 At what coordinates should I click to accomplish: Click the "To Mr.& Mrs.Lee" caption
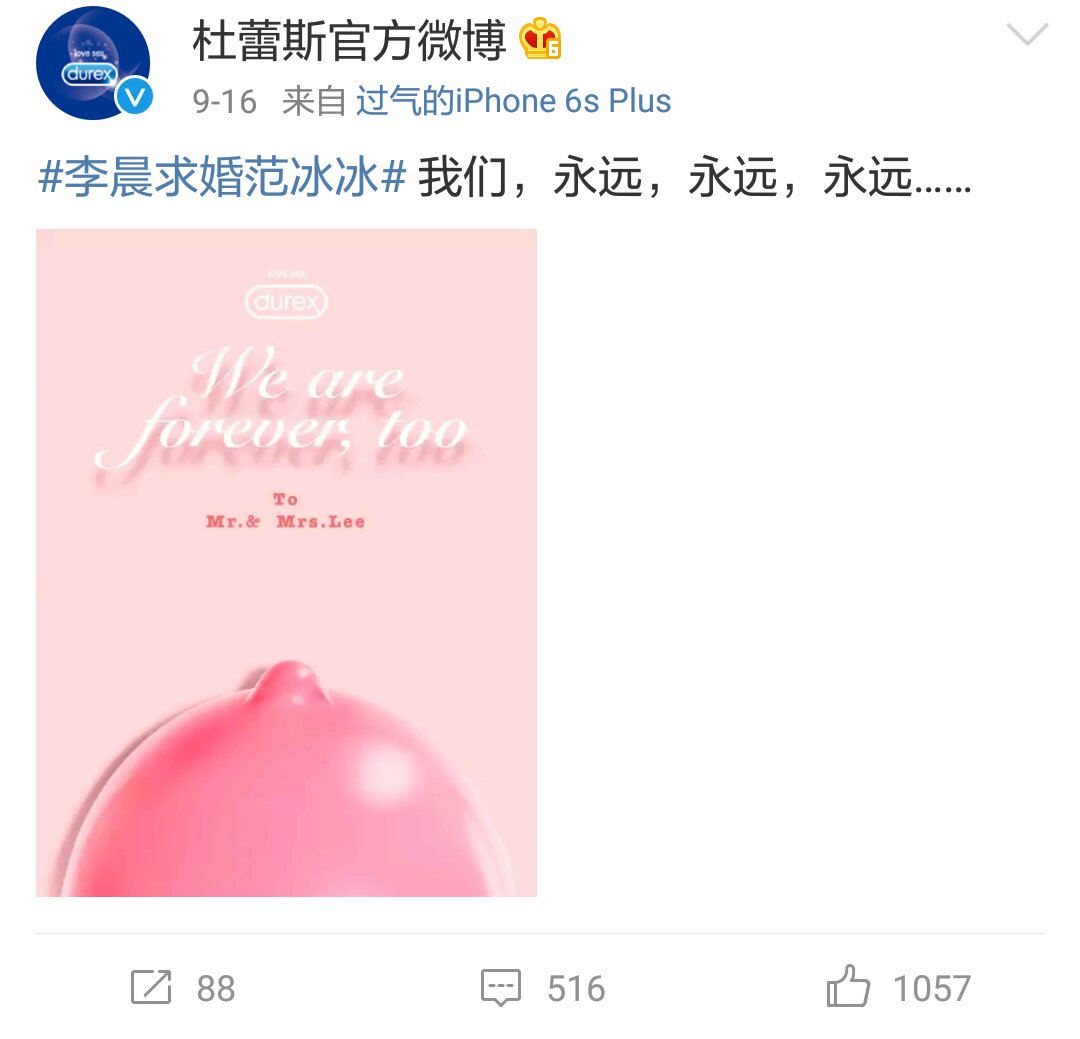pos(285,511)
